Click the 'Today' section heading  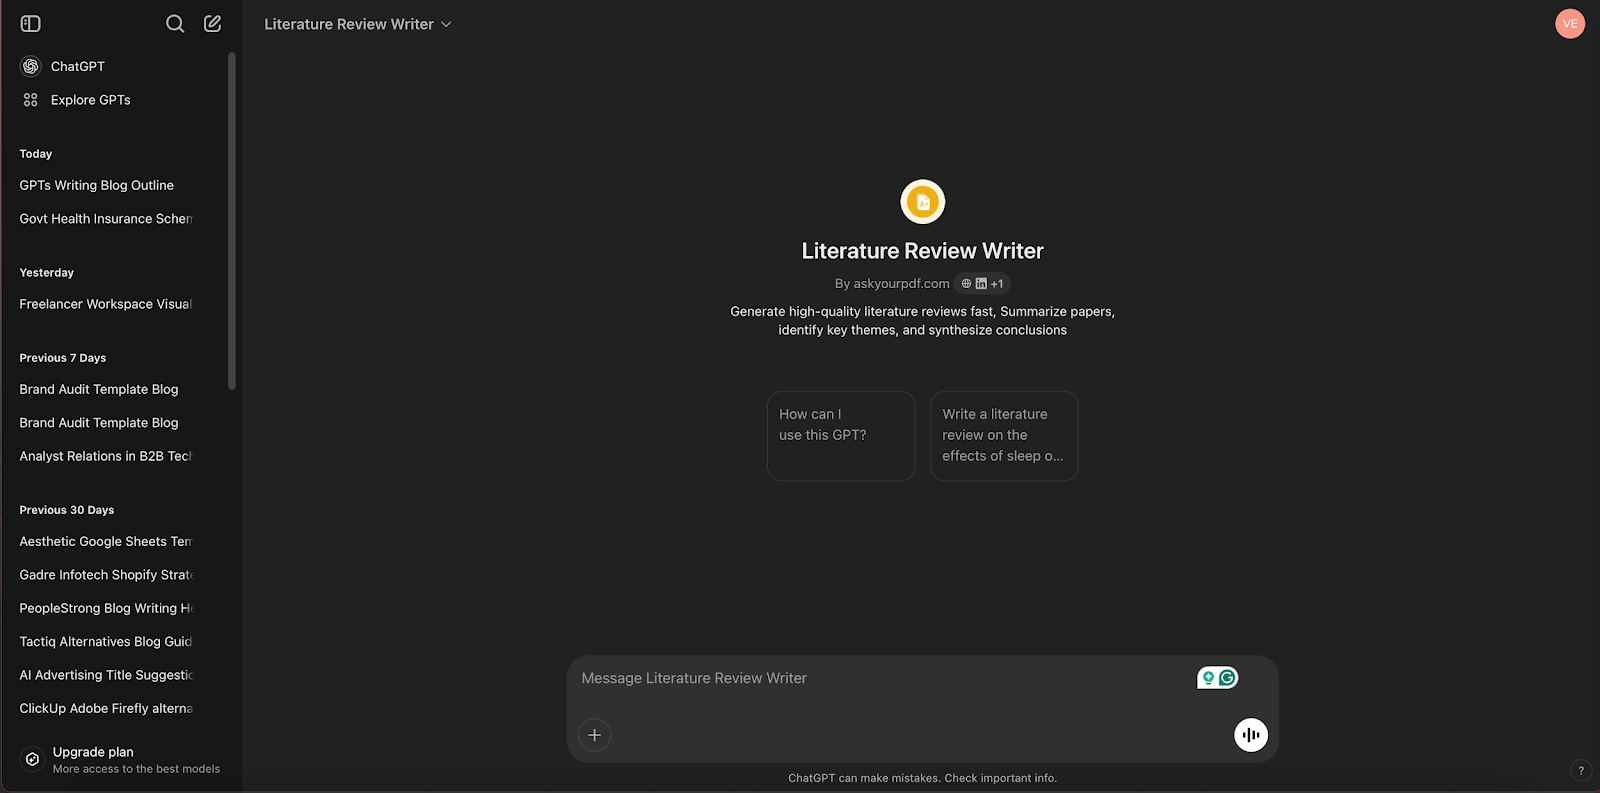(x=36, y=154)
